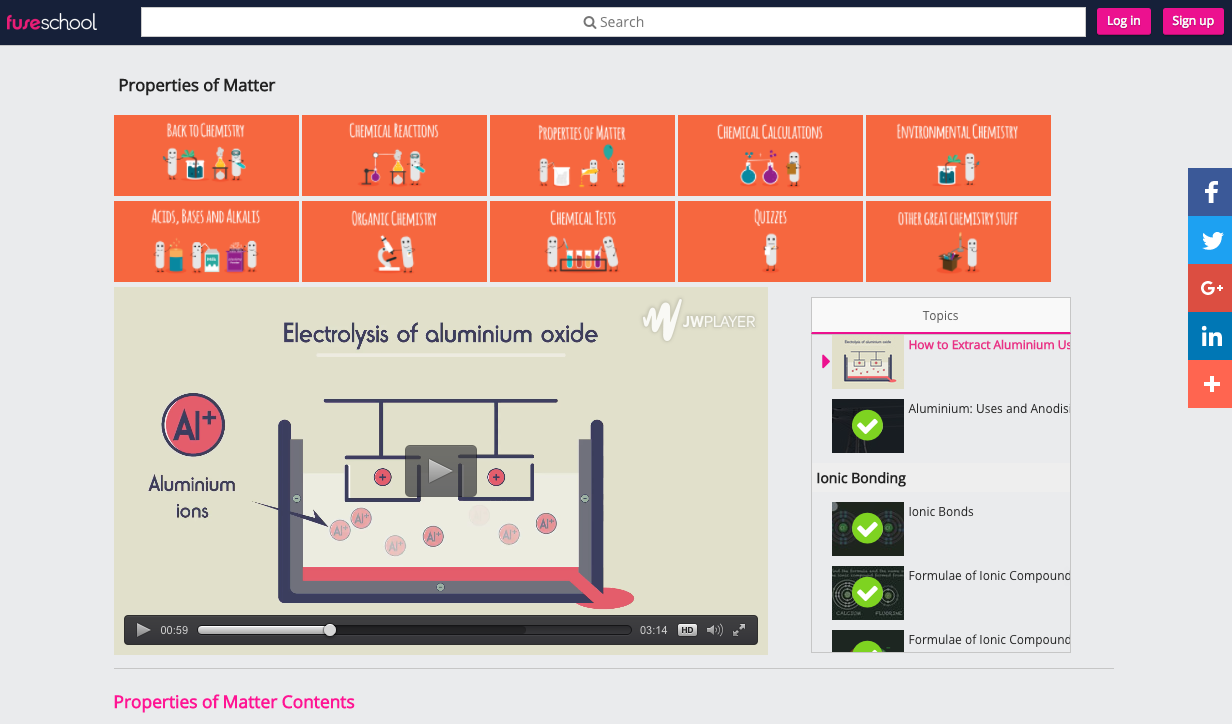Open the Ionic Bonds video thumbnail
This screenshot has width=1232, height=724.
point(867,528)
